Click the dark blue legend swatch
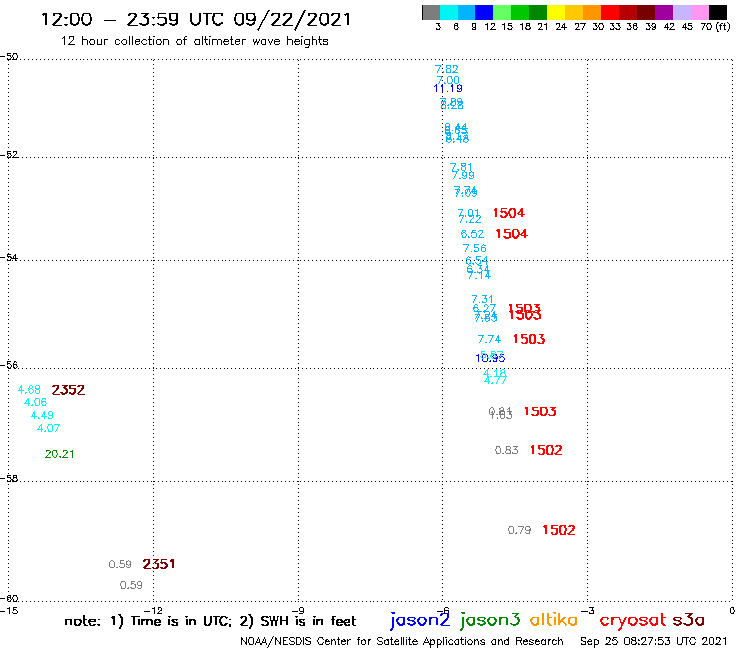 (484, 12)
